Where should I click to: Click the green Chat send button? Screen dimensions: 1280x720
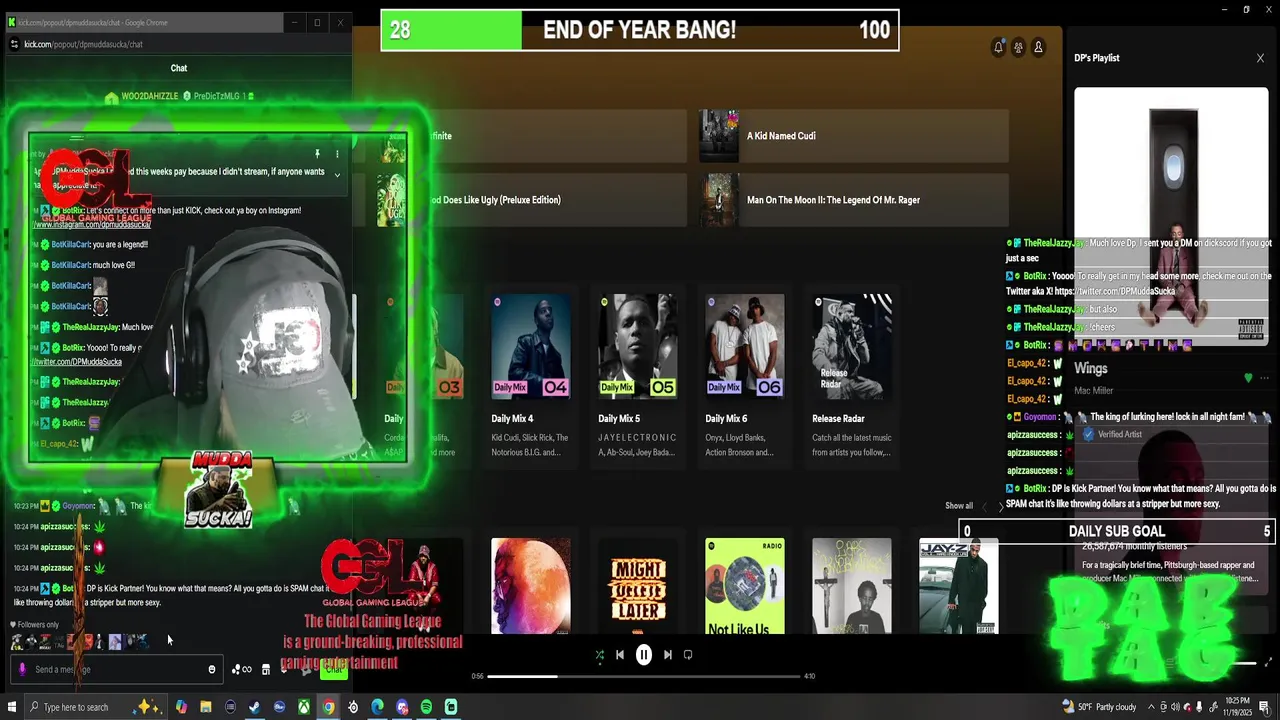[x=334, y=669]
